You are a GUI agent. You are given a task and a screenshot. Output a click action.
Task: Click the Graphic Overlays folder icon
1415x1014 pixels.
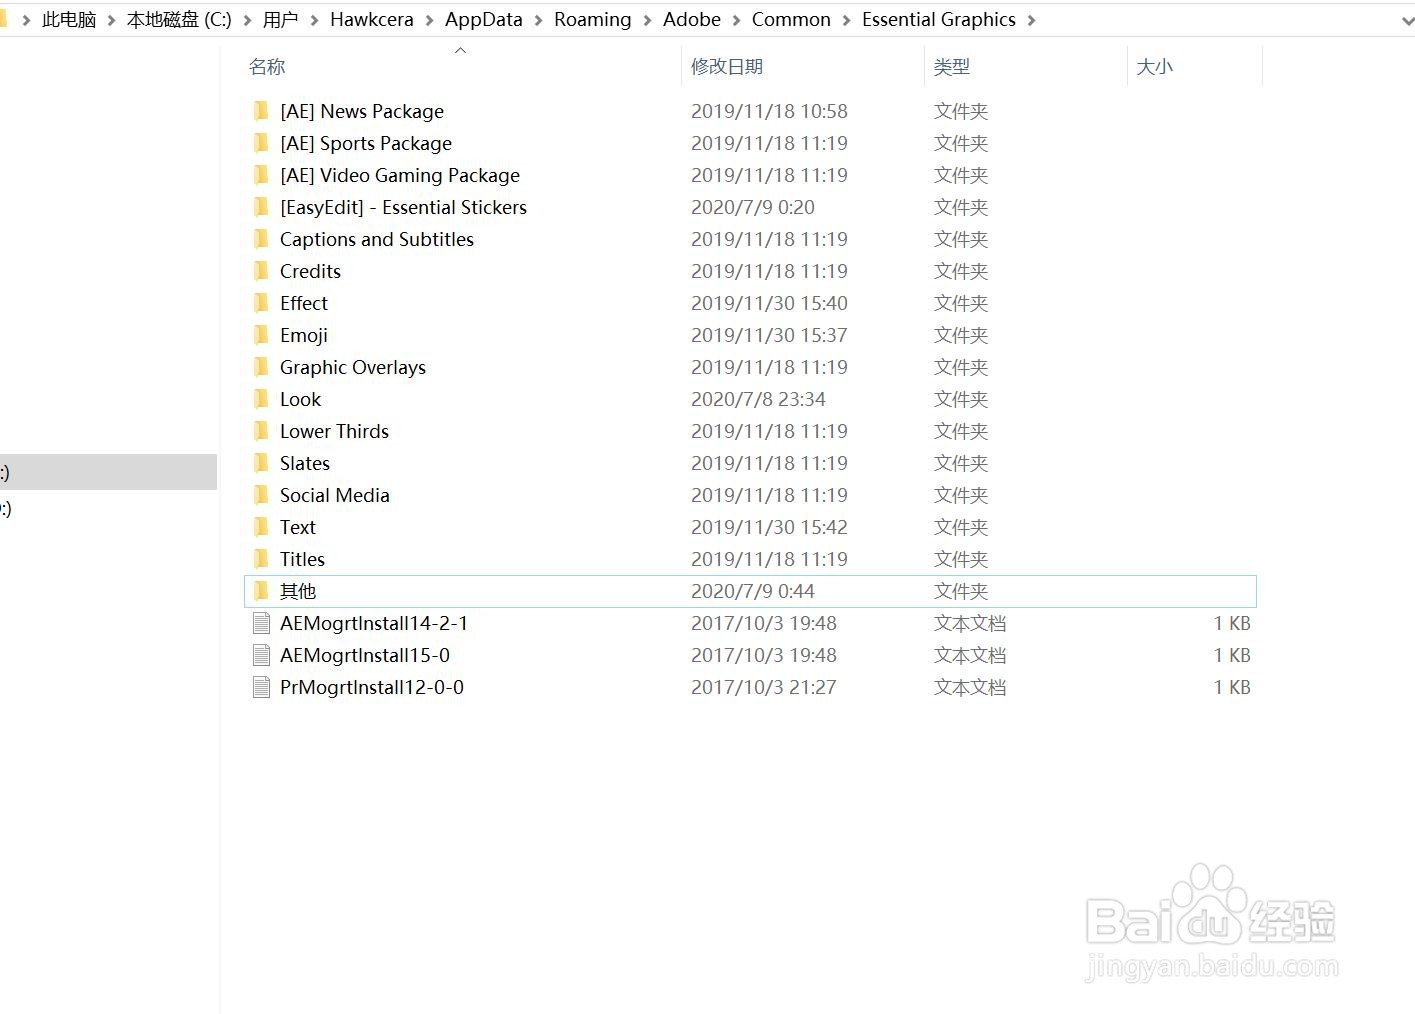[261, 367]
